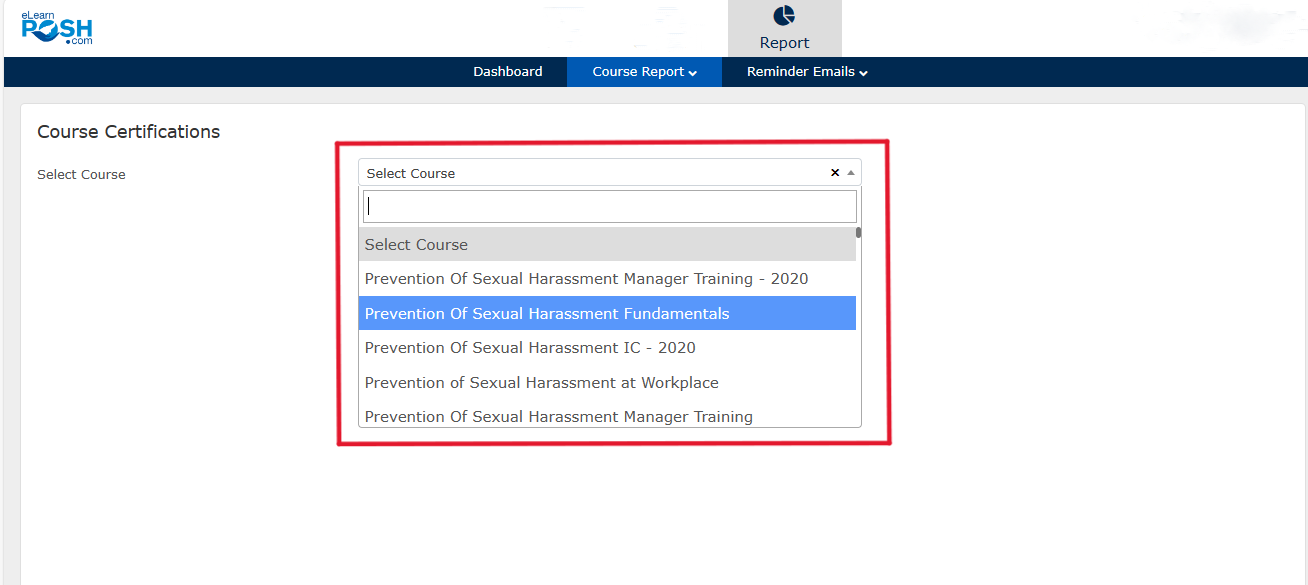Screen dimensions: 1308x585
Task: Click the Select Course combo box field
Action: pos(590,173)
